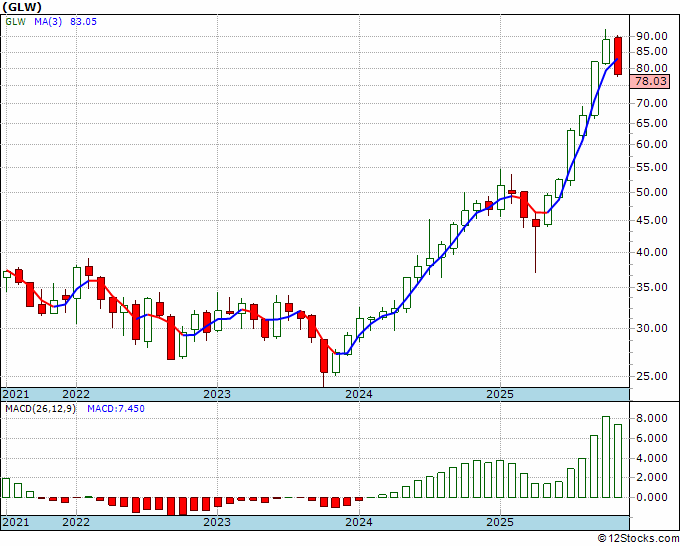Viewport: 680px width, 546px height.
Task: Click the 55.00 price axis label
Action: [651, 167]
